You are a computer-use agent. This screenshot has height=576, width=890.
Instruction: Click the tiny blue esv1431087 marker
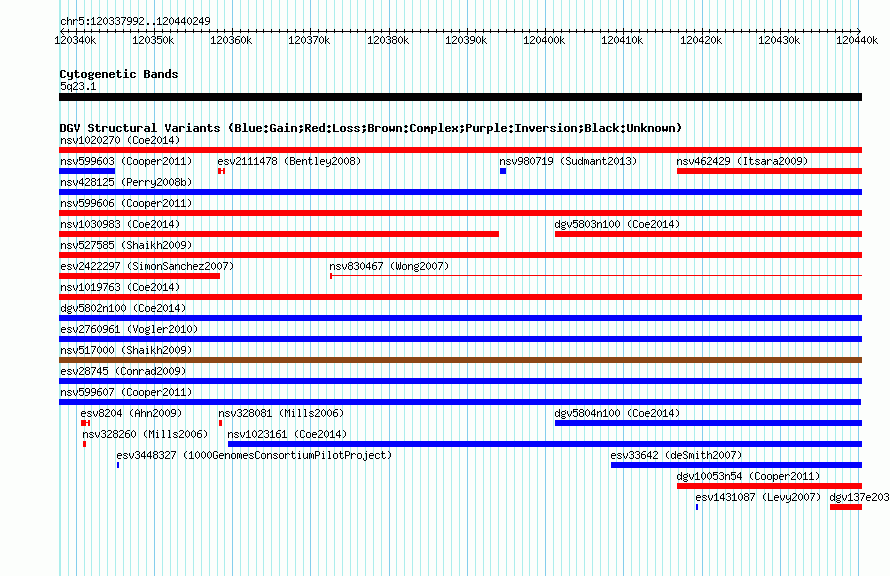697,507
